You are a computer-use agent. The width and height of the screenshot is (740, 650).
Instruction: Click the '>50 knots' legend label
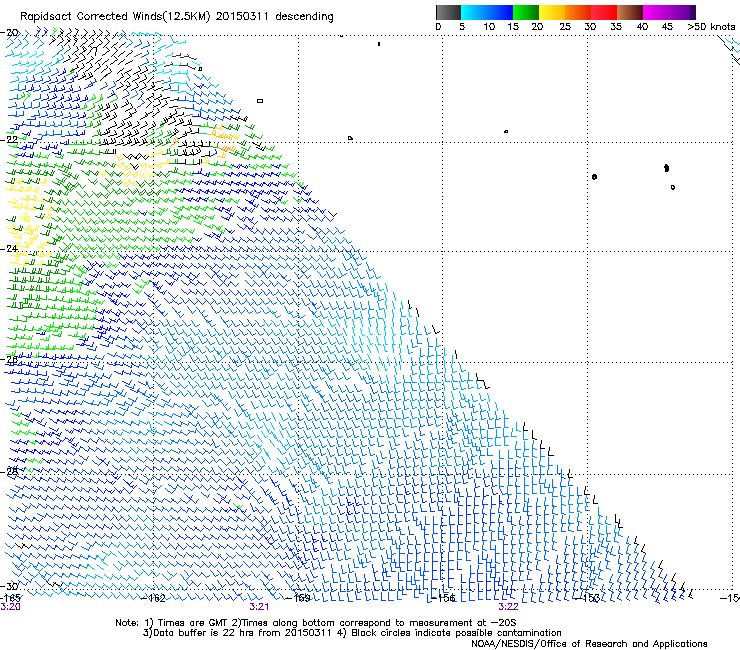tap(711, 27)
